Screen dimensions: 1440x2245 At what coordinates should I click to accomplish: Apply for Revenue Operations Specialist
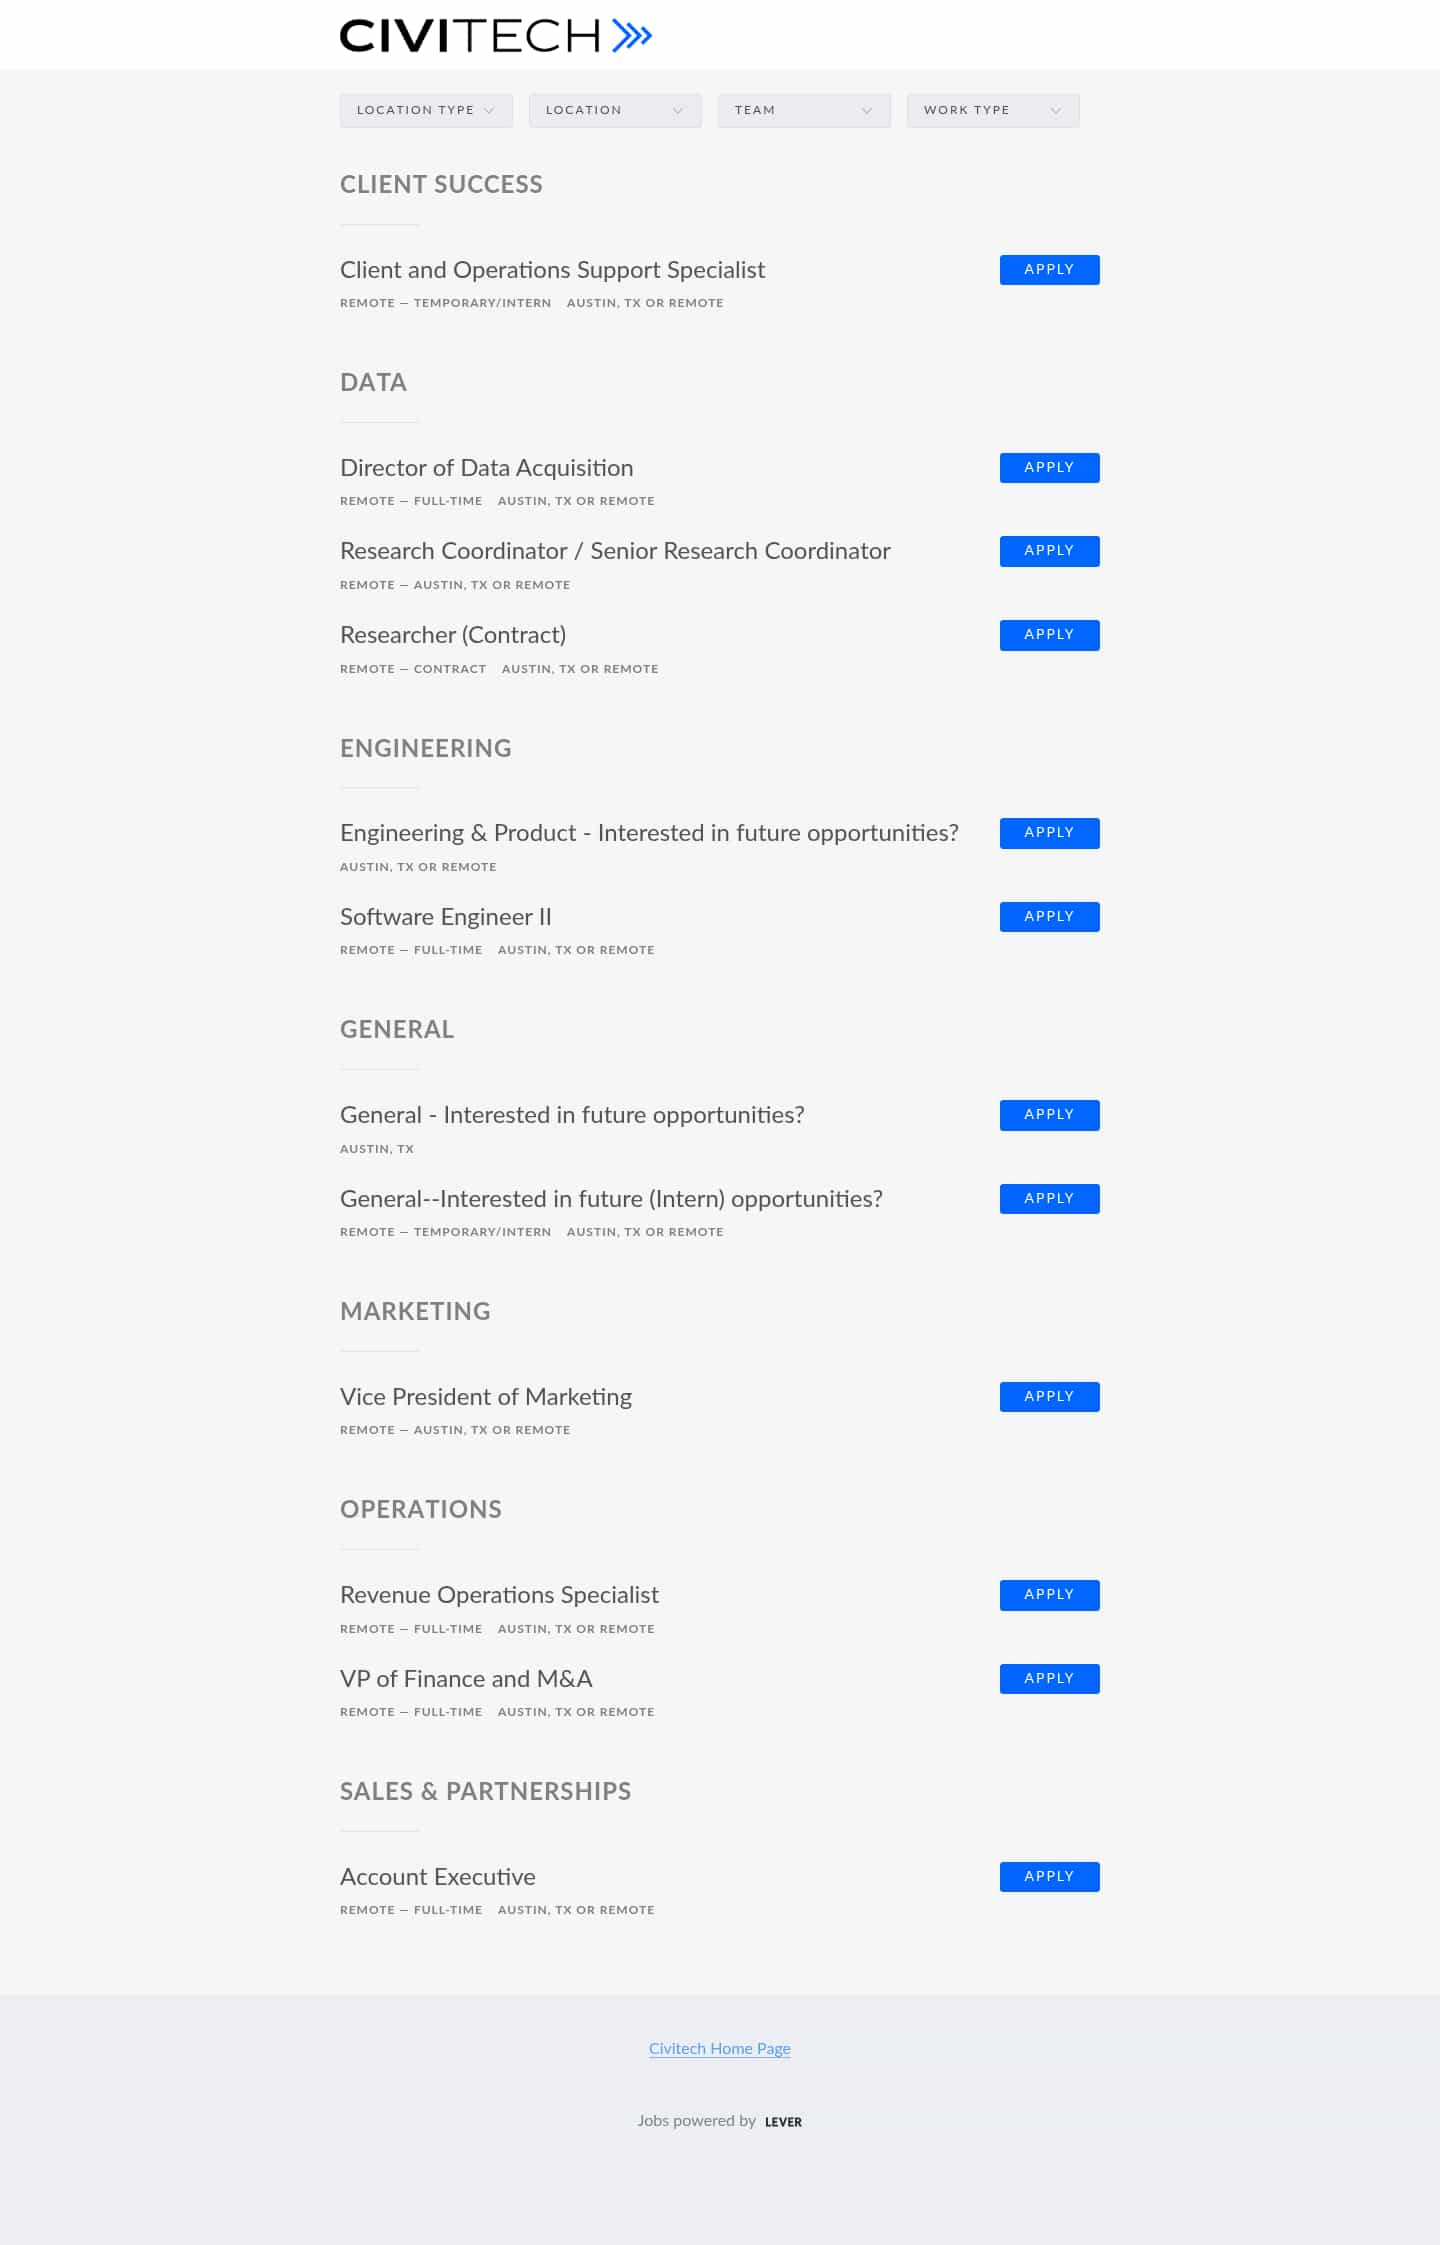click(1049, 1595)
